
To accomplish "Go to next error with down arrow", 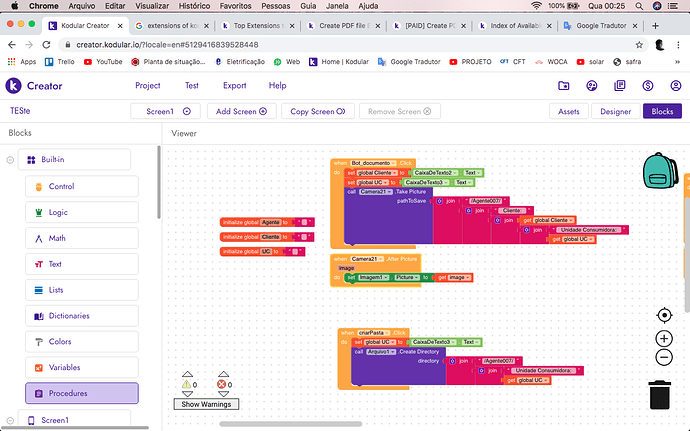I will tap(224, 394).
